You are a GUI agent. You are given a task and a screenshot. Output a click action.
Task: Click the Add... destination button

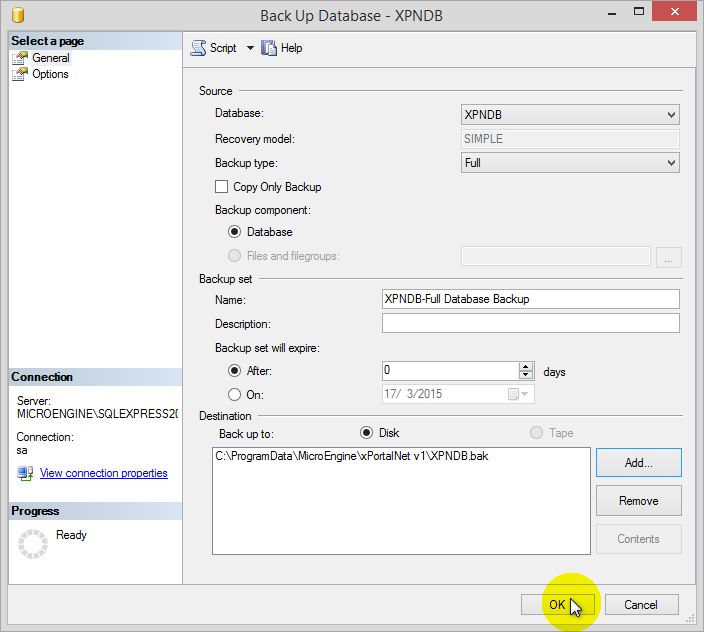tap(638, 463)
